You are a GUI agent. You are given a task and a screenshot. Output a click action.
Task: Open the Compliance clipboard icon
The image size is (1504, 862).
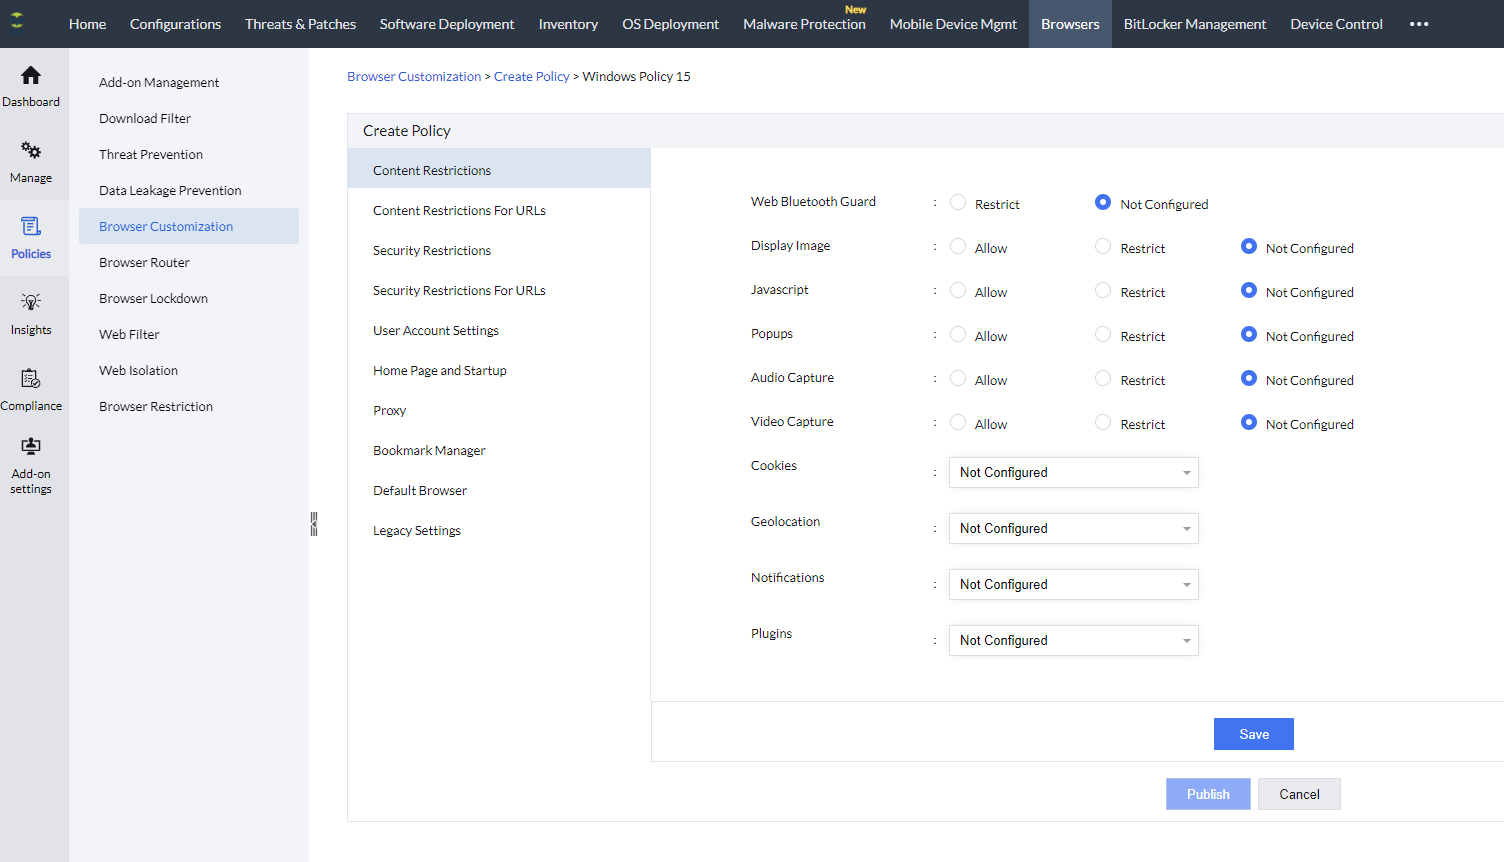coord(31,379)
